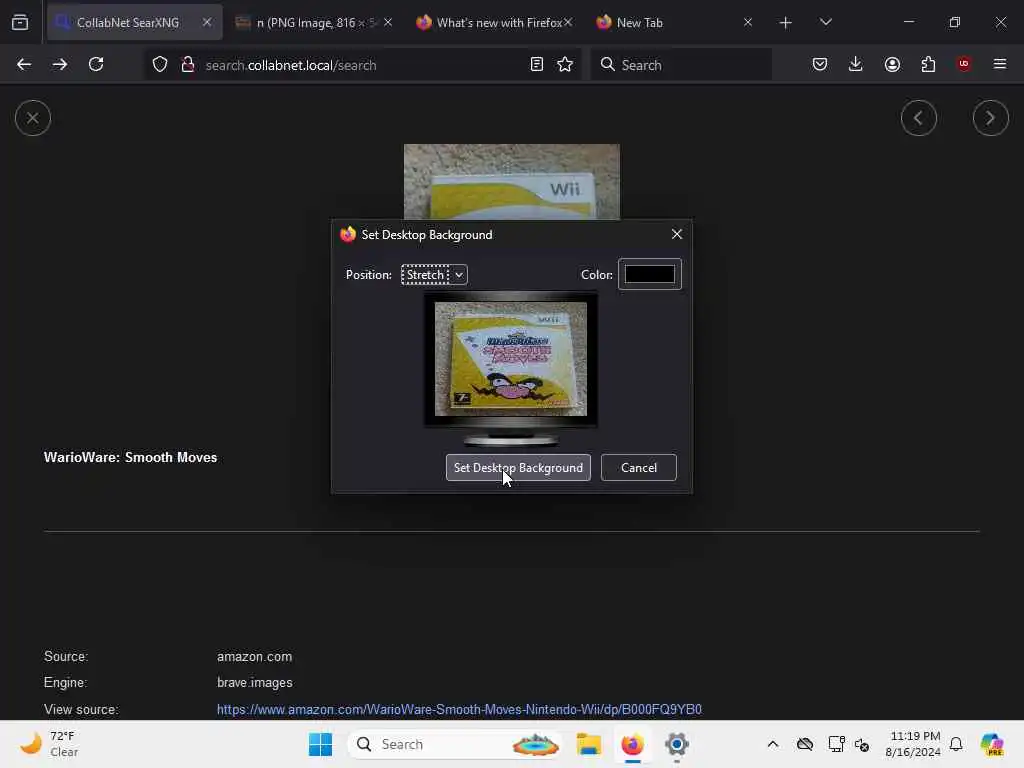Click the WarioWare: Smooth Moves title
Image resolution: width=1024 pixels, height=768 pixels.
pos(130,458)
